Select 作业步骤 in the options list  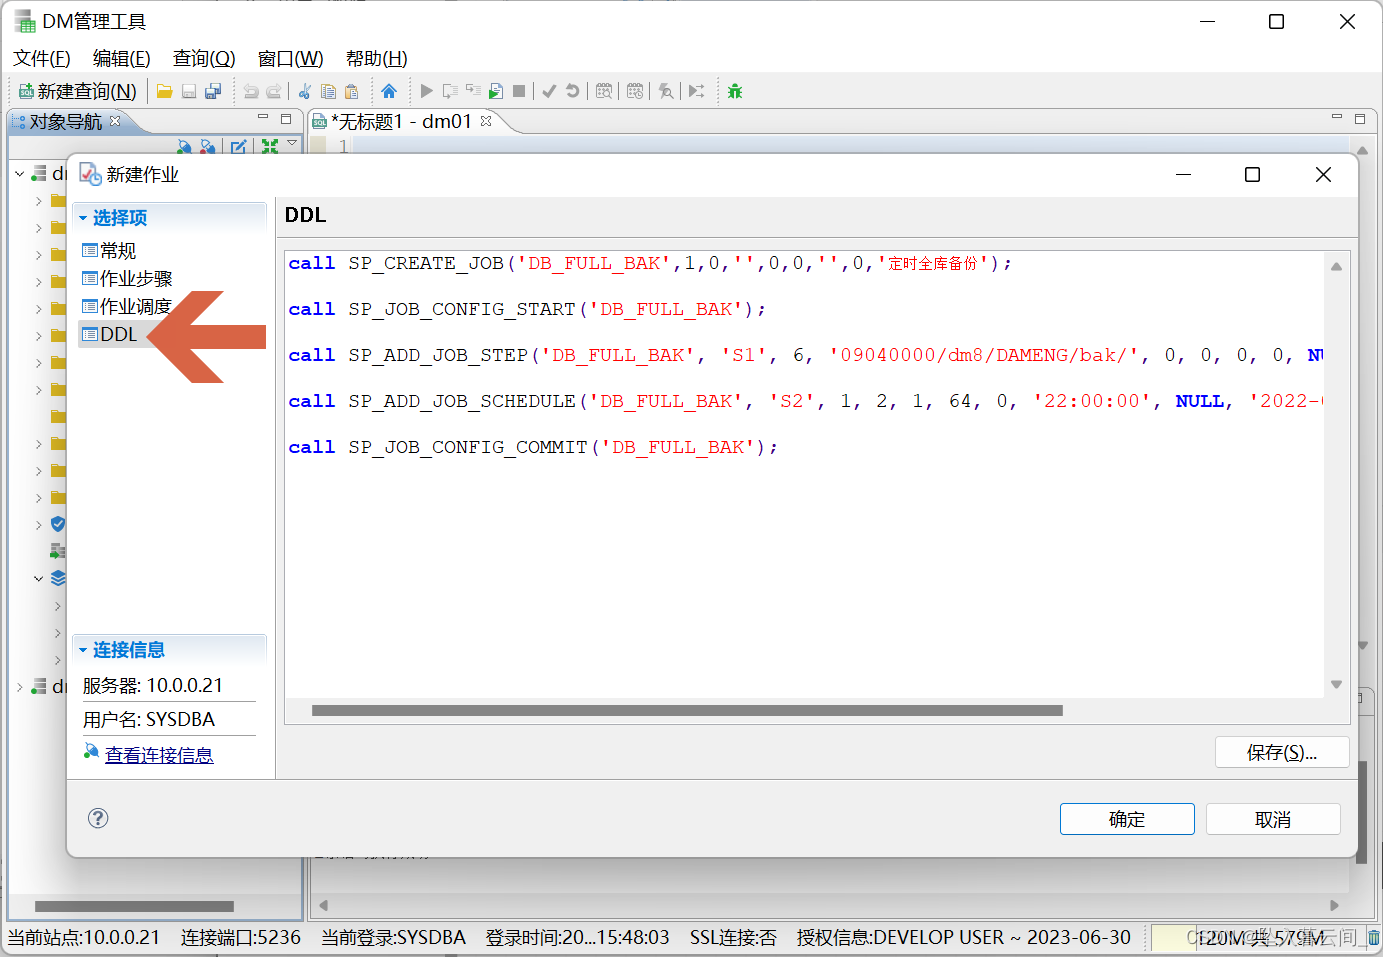point(127,278)
